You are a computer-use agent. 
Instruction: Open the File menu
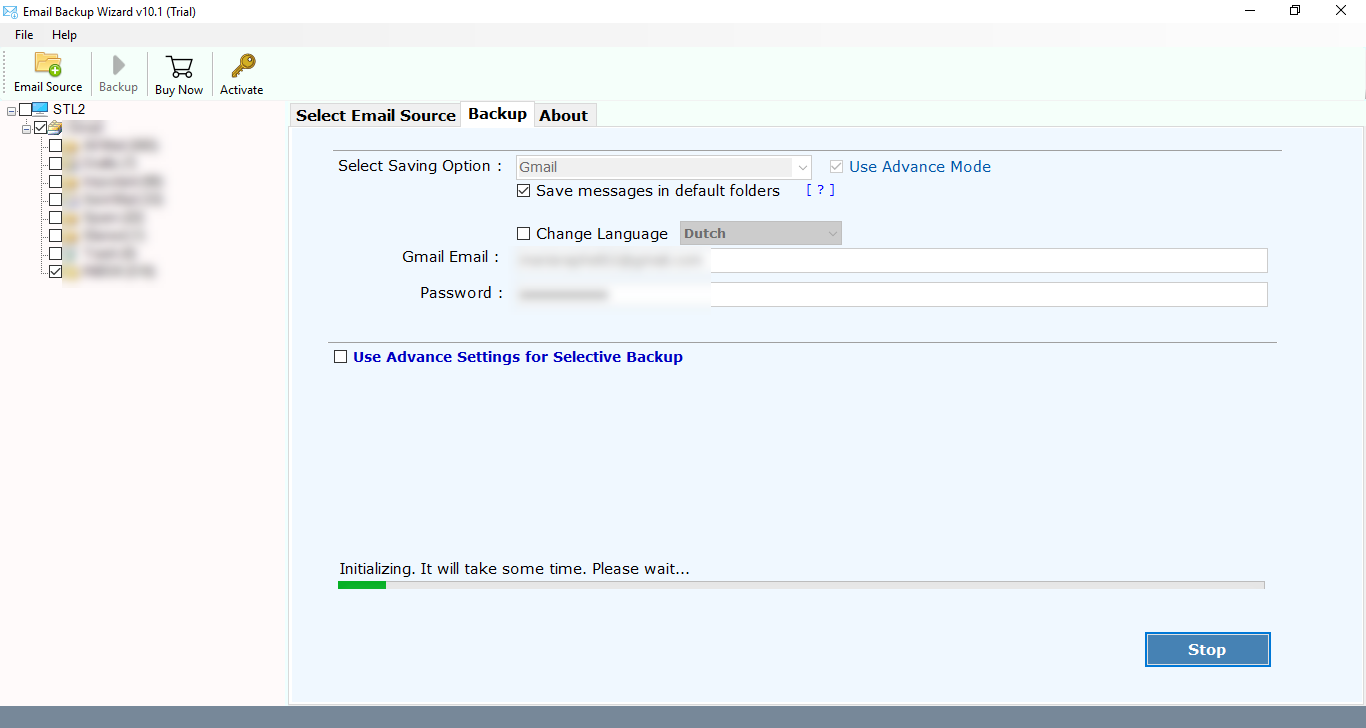point(24,35)
